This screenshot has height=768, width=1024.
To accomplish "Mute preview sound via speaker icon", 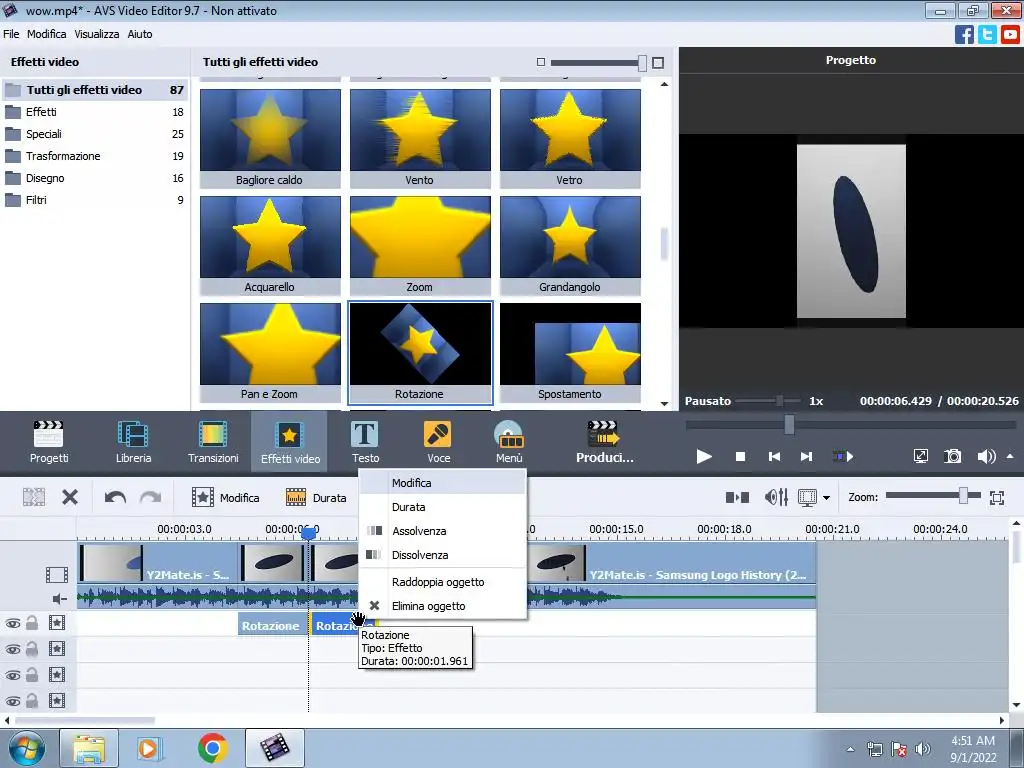I will (985, 456).
